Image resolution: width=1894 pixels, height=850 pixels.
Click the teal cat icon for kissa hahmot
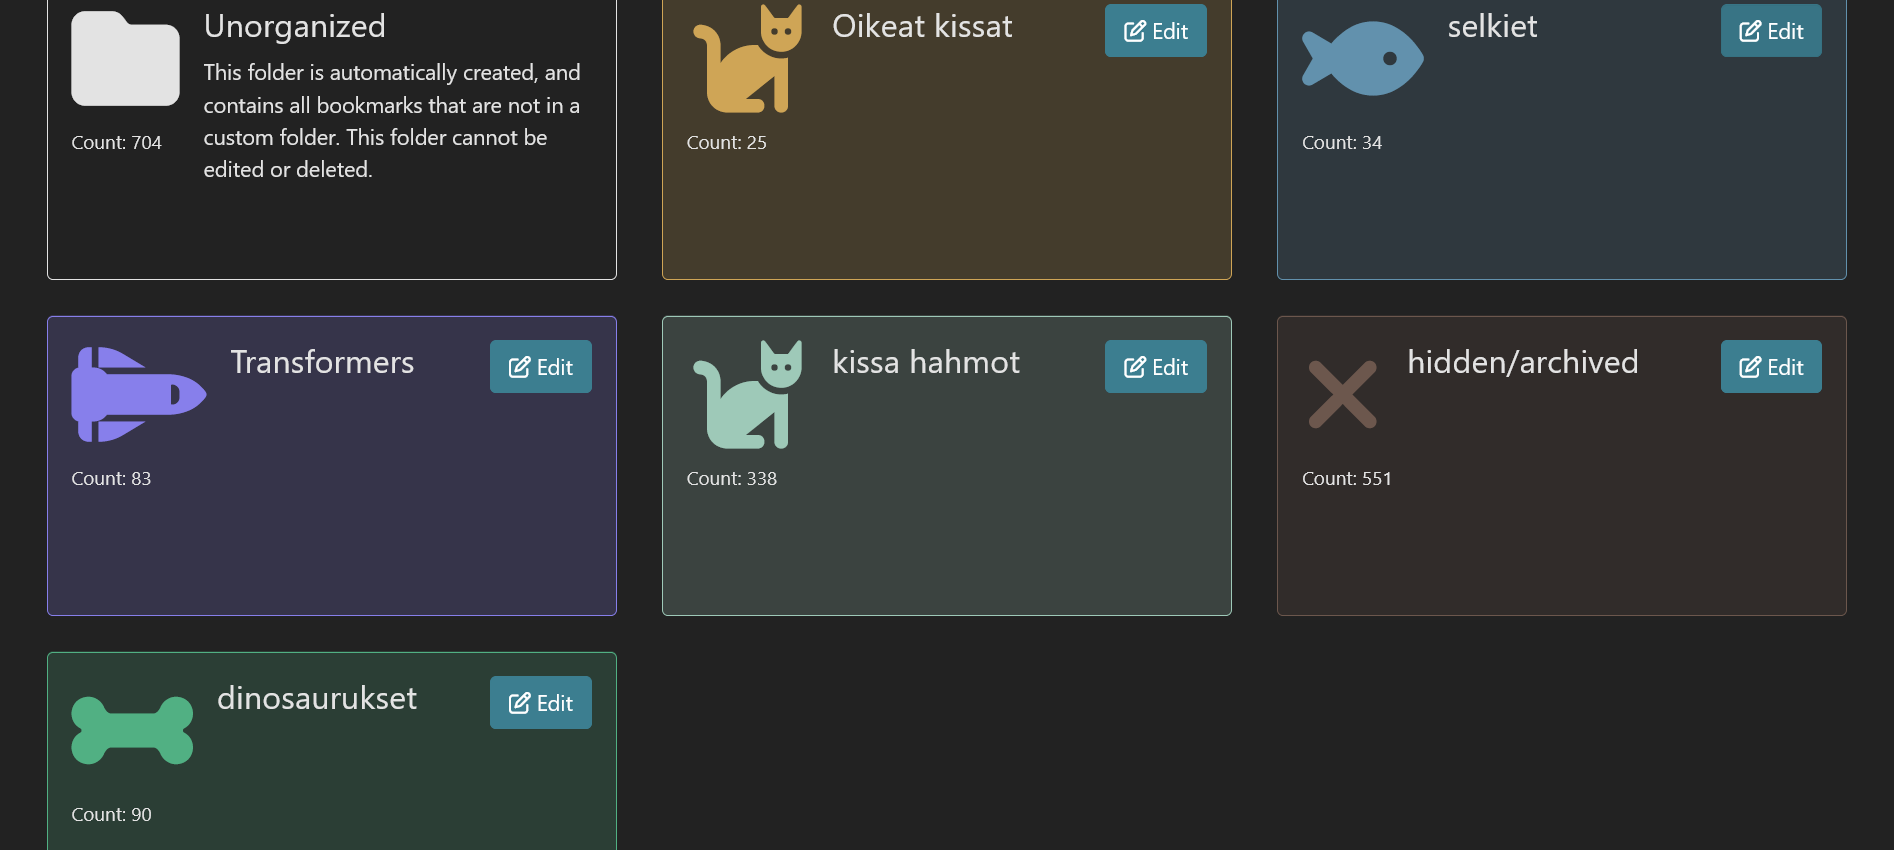748,395
